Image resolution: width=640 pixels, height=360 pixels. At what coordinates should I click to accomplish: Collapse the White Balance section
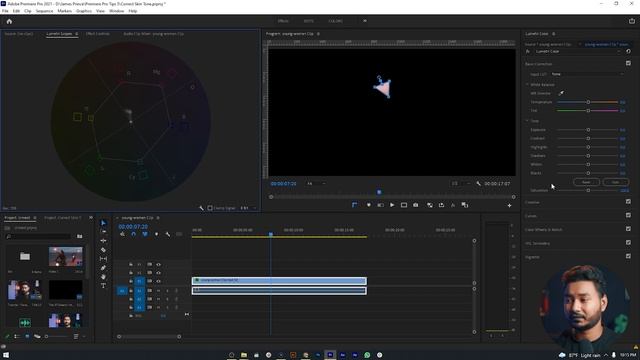point(527,84)
